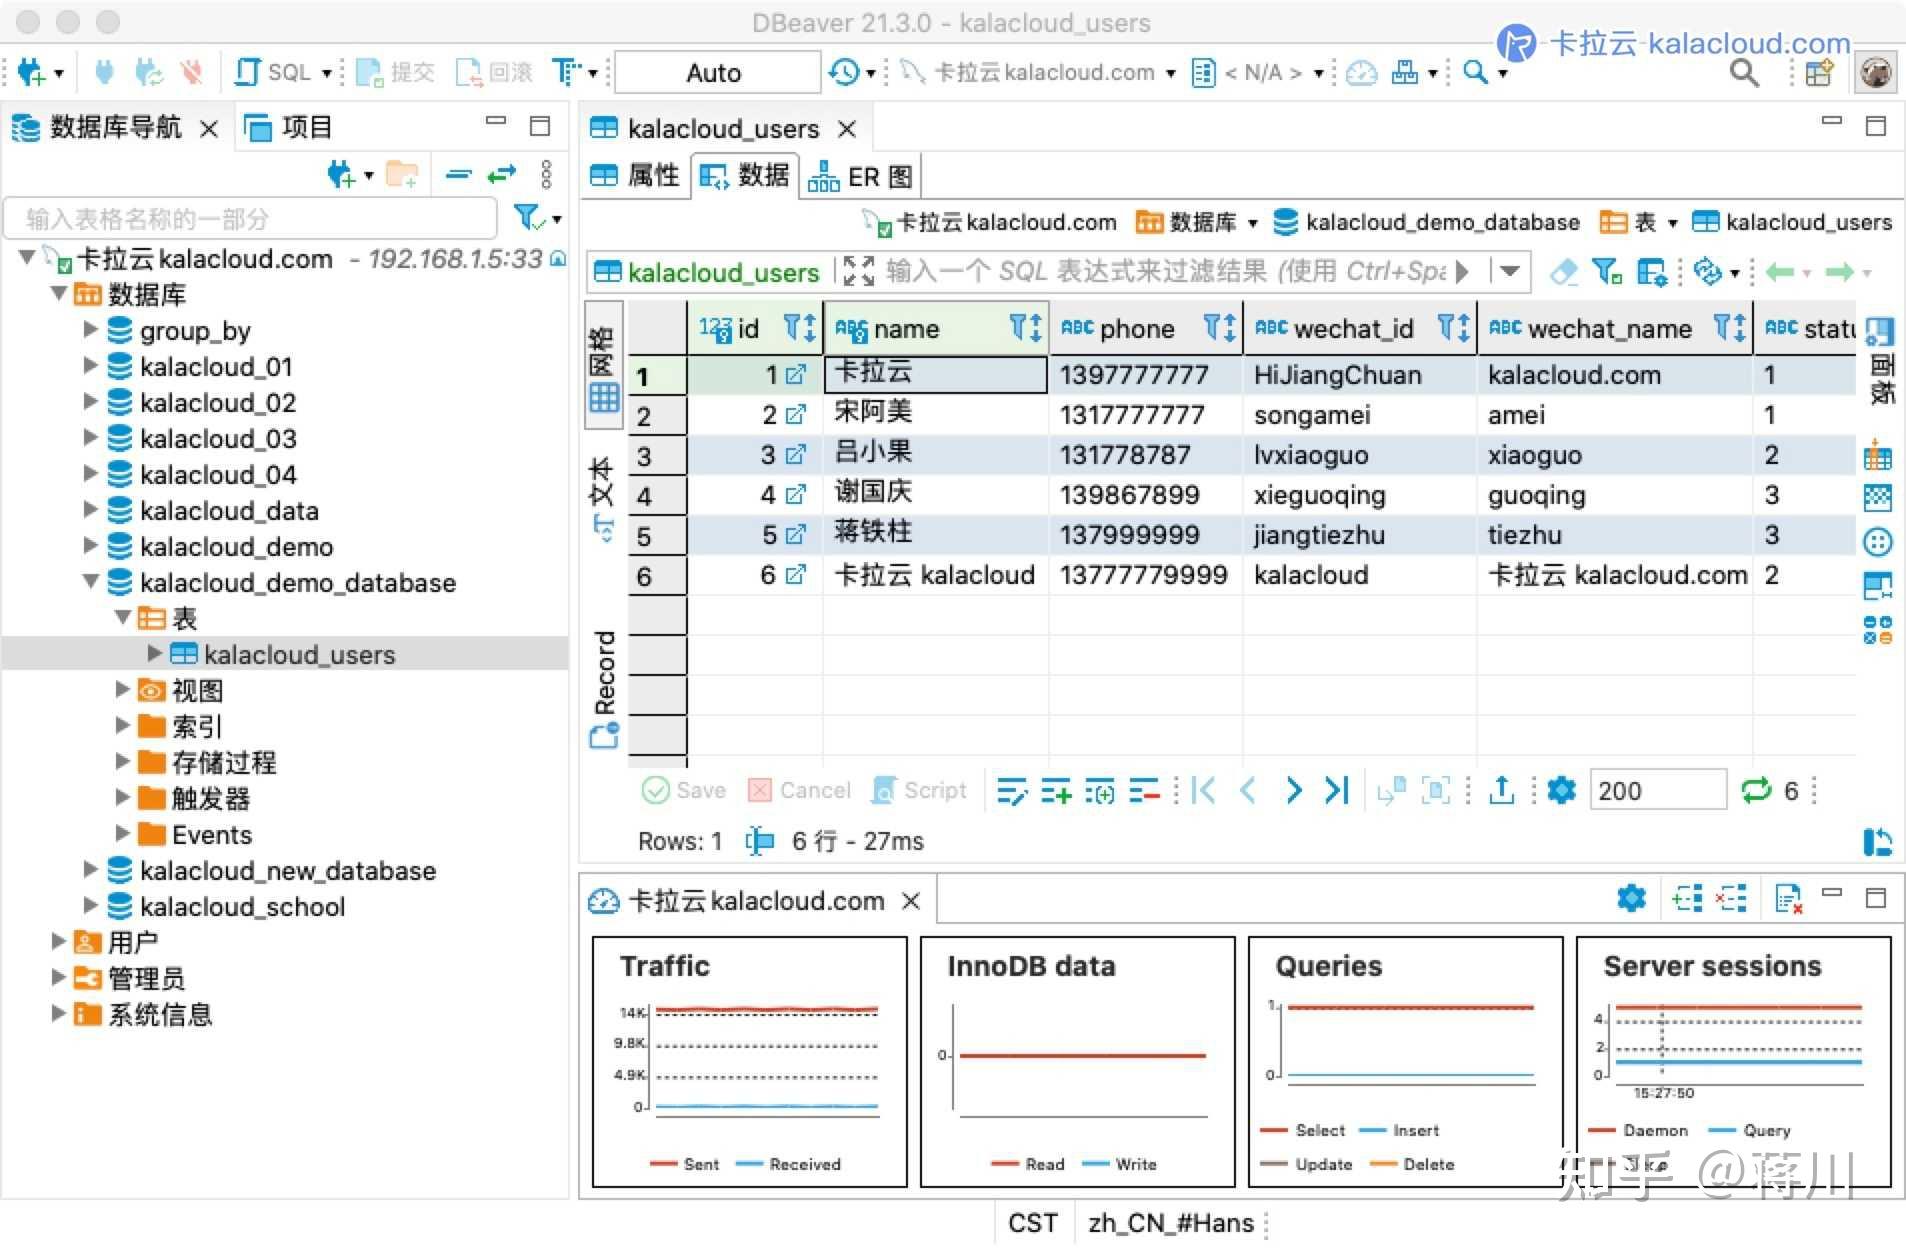
Task: Expand the kalacloud_01 database node
Action: (90, 366)
